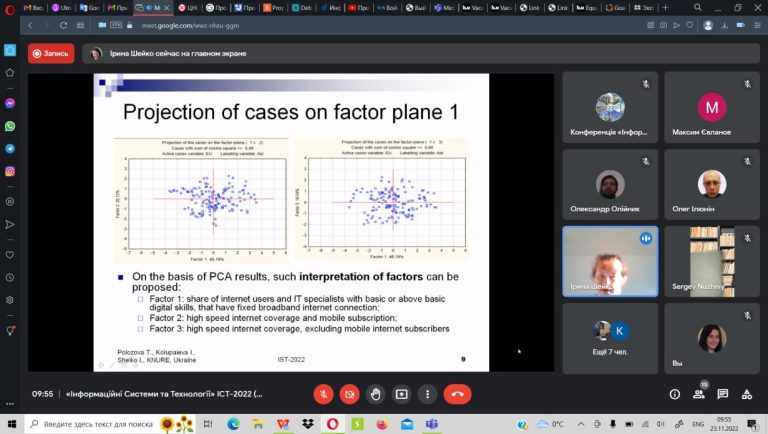Open Dropbox from the taskbar
This screenshot has width=768, height=434.
coord(308,424)
